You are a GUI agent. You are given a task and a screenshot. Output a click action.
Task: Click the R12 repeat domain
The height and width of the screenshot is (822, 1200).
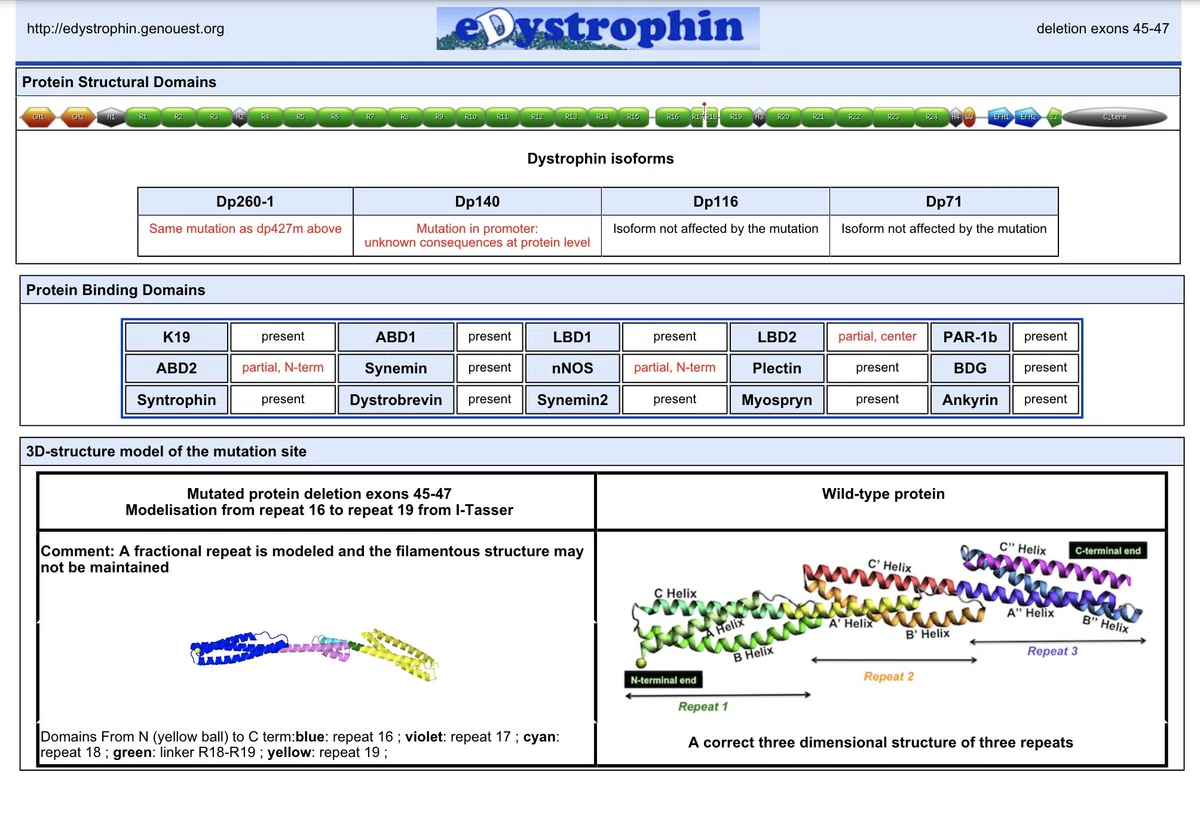click(537, 117)
